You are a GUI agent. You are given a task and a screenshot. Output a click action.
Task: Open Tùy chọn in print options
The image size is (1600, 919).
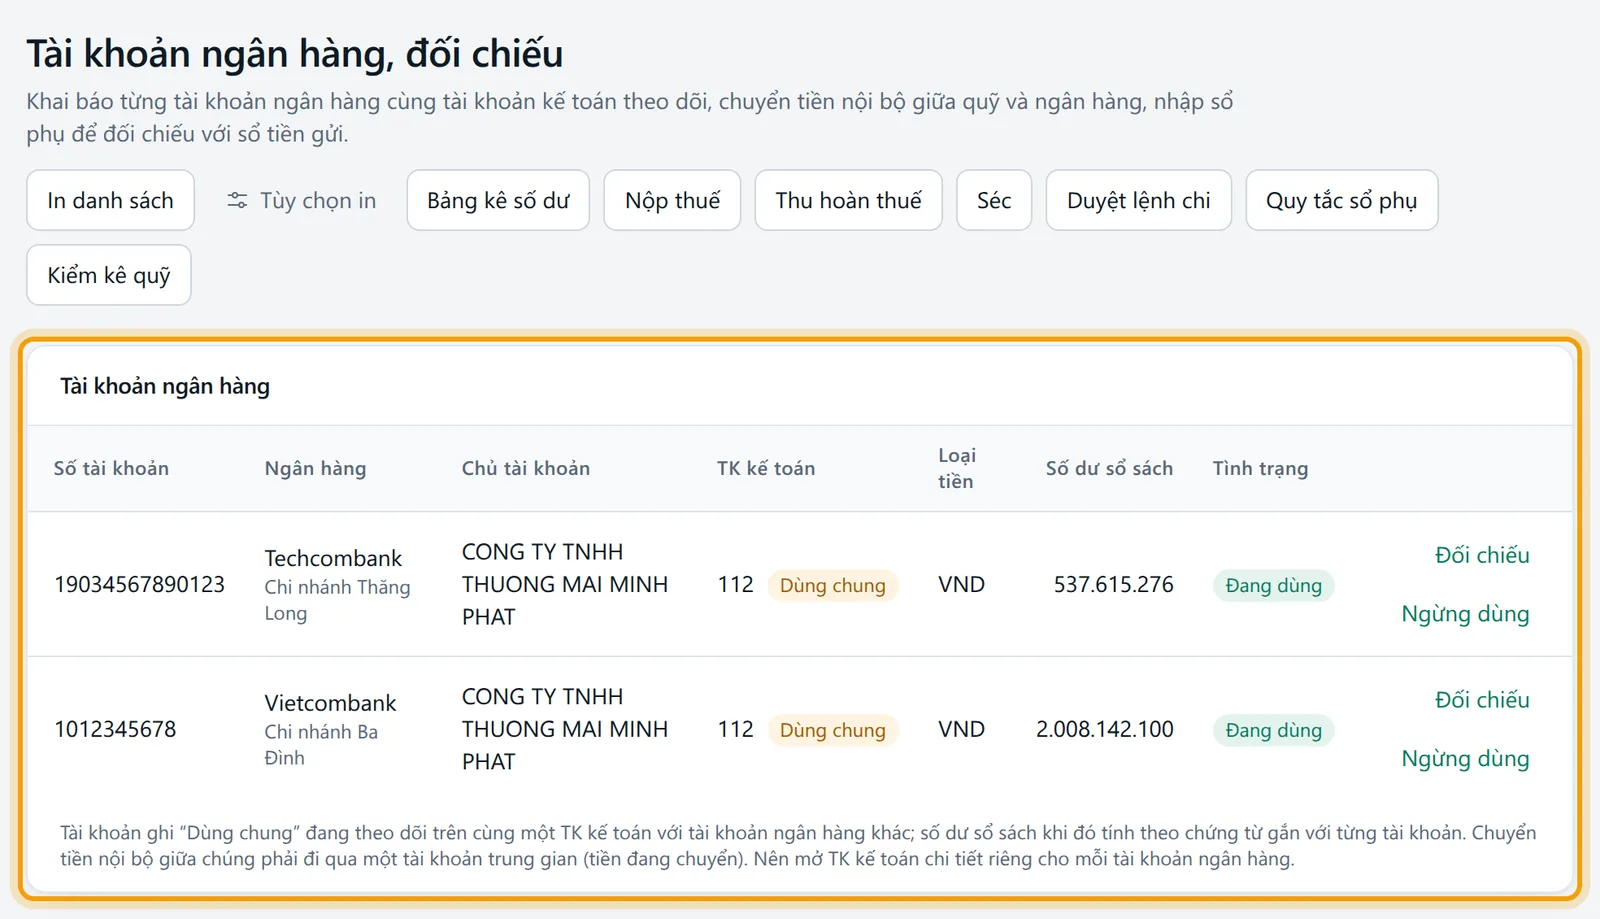pos(301,200)
